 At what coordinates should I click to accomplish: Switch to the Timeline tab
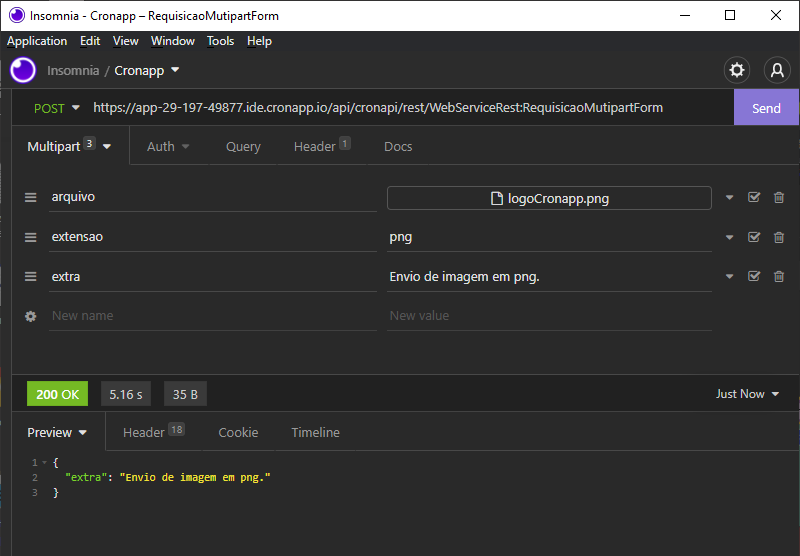(315, 433)
